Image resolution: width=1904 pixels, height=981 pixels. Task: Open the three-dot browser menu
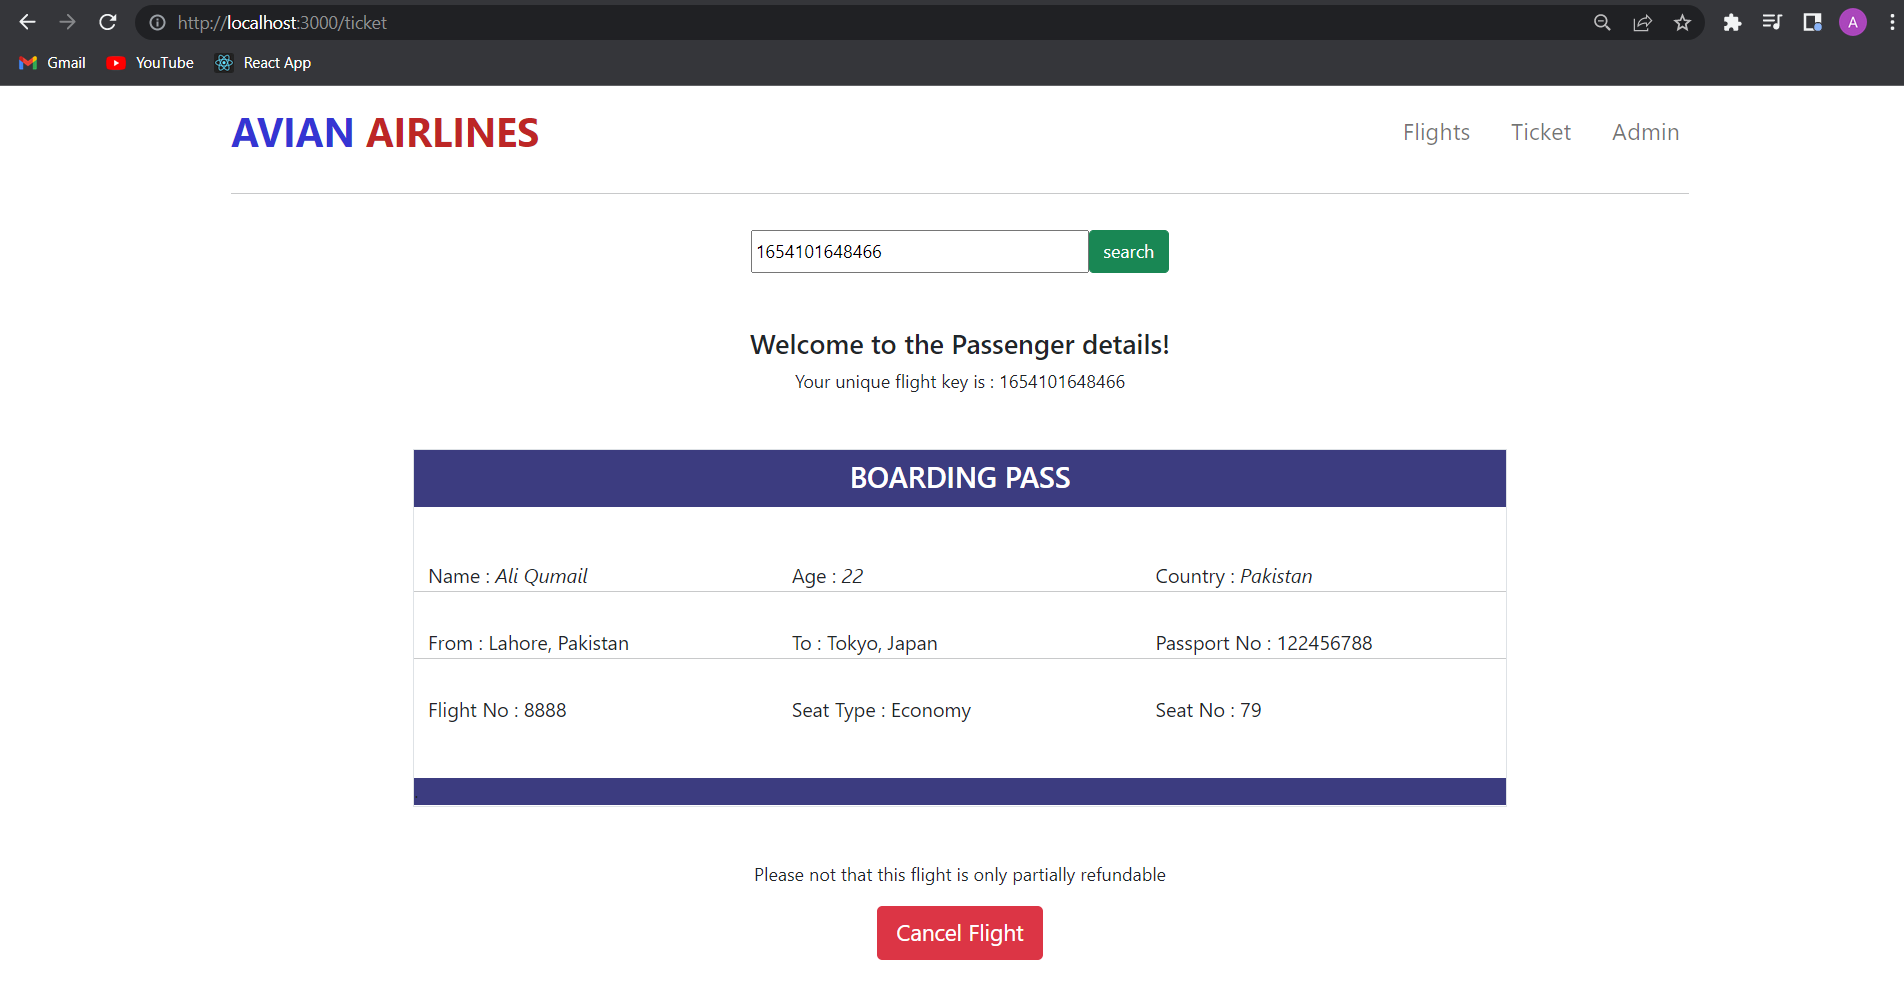coord(1888,22)
